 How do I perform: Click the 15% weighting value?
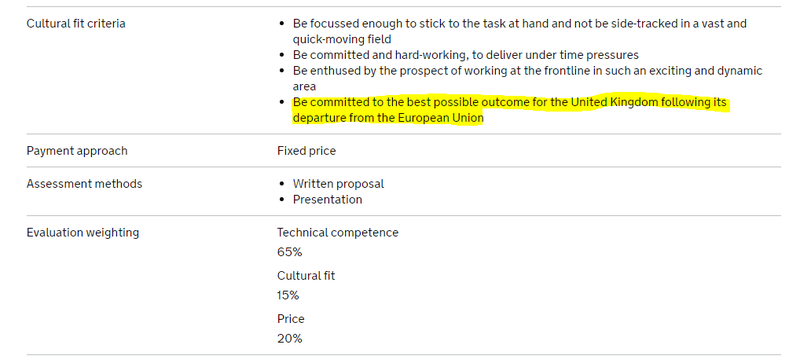[x=288, y=295]
